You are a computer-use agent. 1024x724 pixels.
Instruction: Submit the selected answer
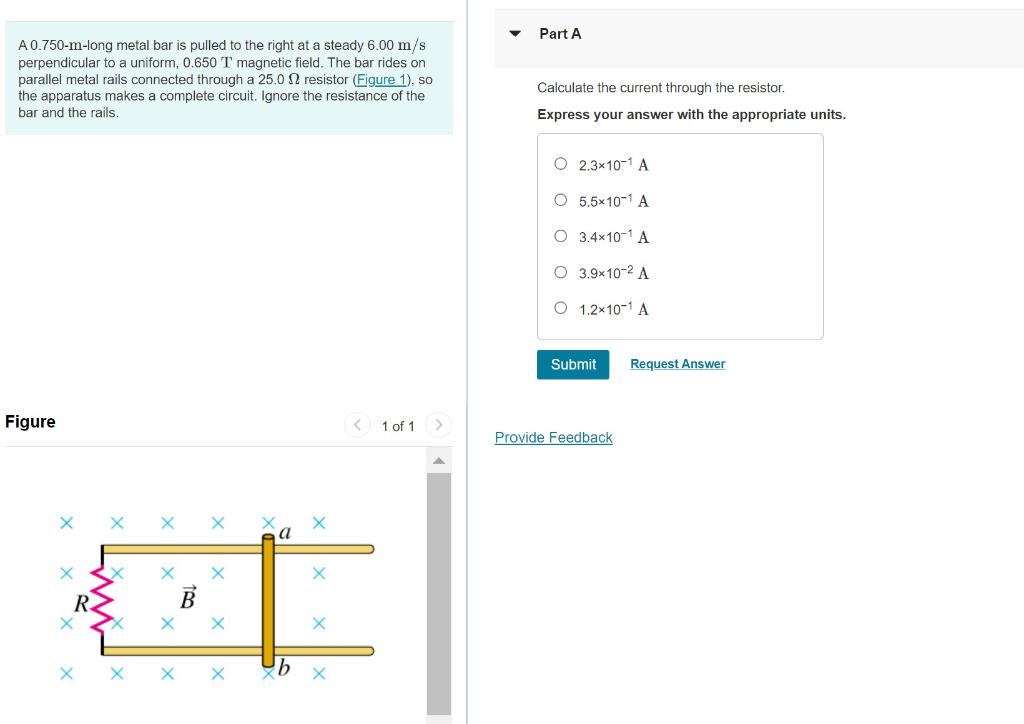pos(573,364)
